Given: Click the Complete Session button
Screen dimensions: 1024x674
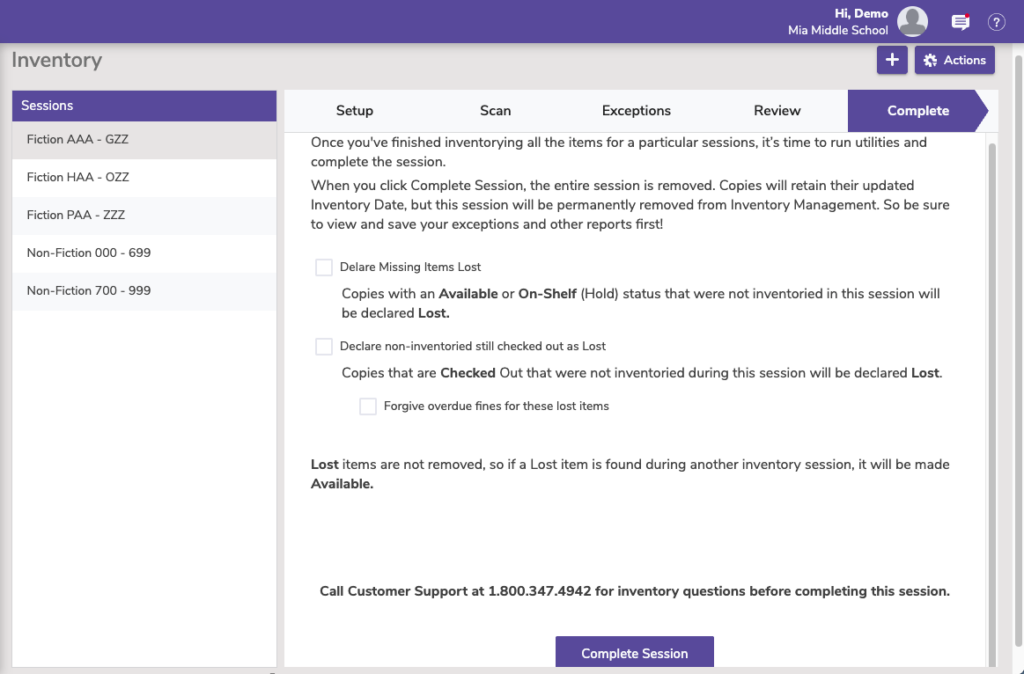Looking at the screenshot, I should (x=635, y=652).
